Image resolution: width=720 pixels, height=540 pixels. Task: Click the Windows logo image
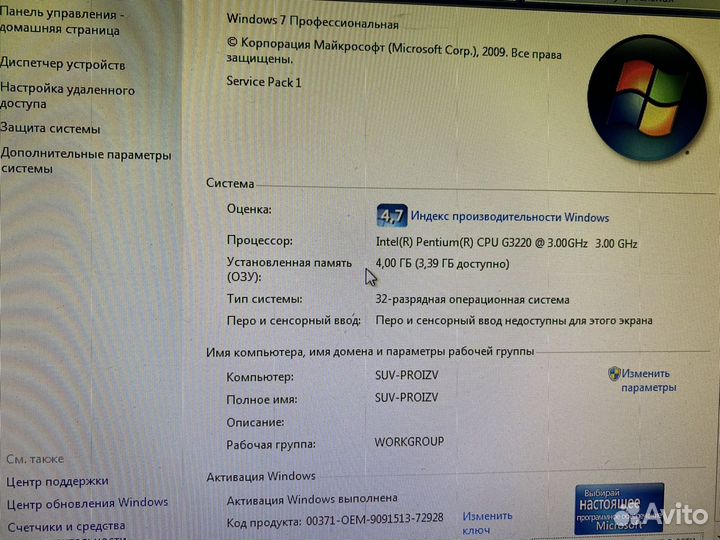click(x=647, y=98)
